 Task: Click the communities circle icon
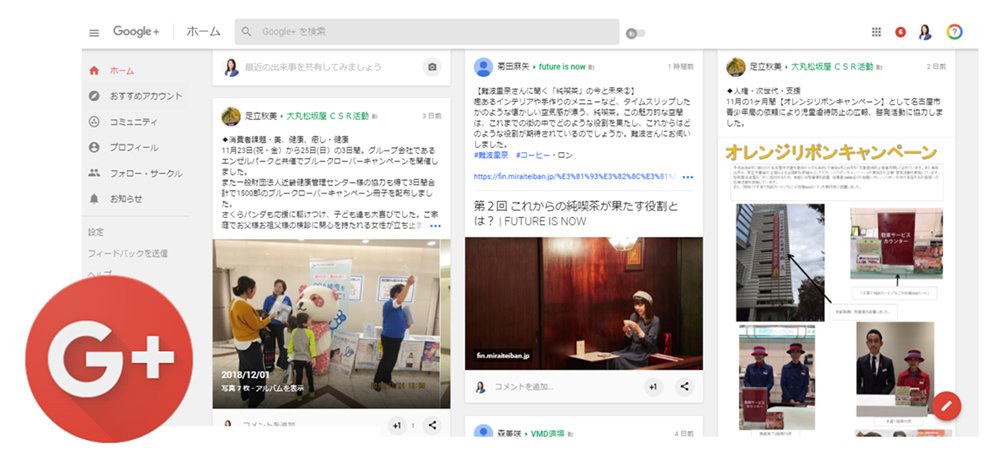pyautogui.click(x=94, y=122)
